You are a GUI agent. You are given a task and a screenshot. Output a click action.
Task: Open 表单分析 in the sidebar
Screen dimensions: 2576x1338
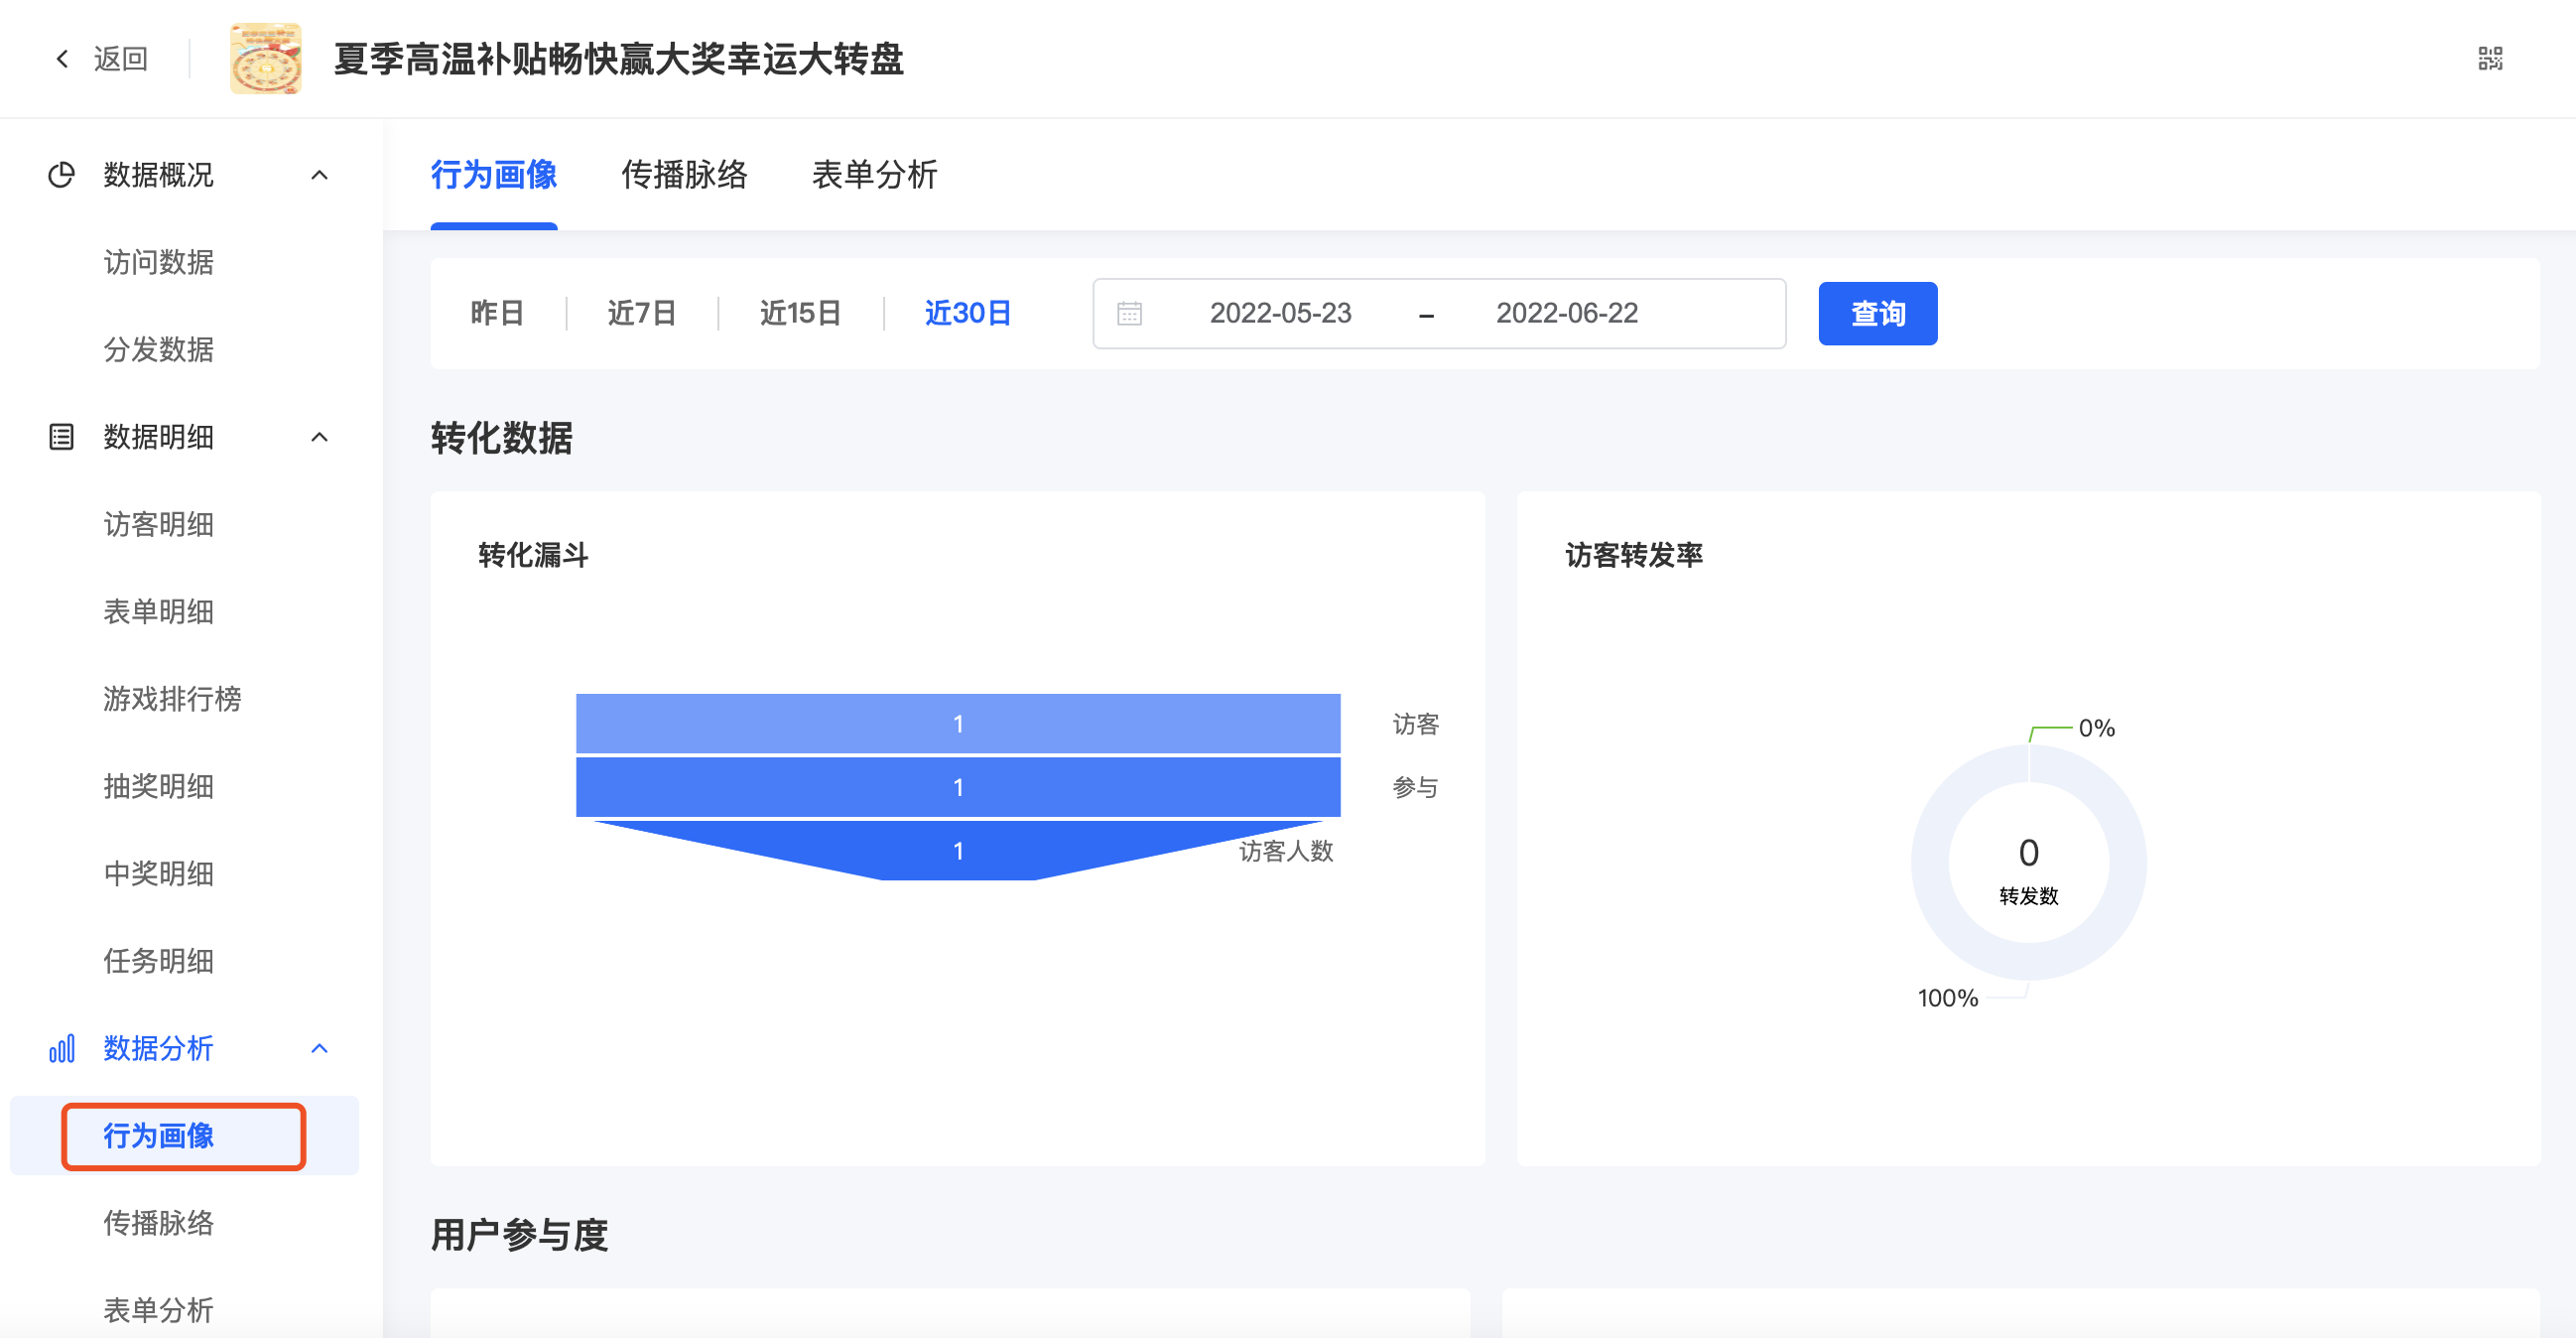[x=159, y=1310]
